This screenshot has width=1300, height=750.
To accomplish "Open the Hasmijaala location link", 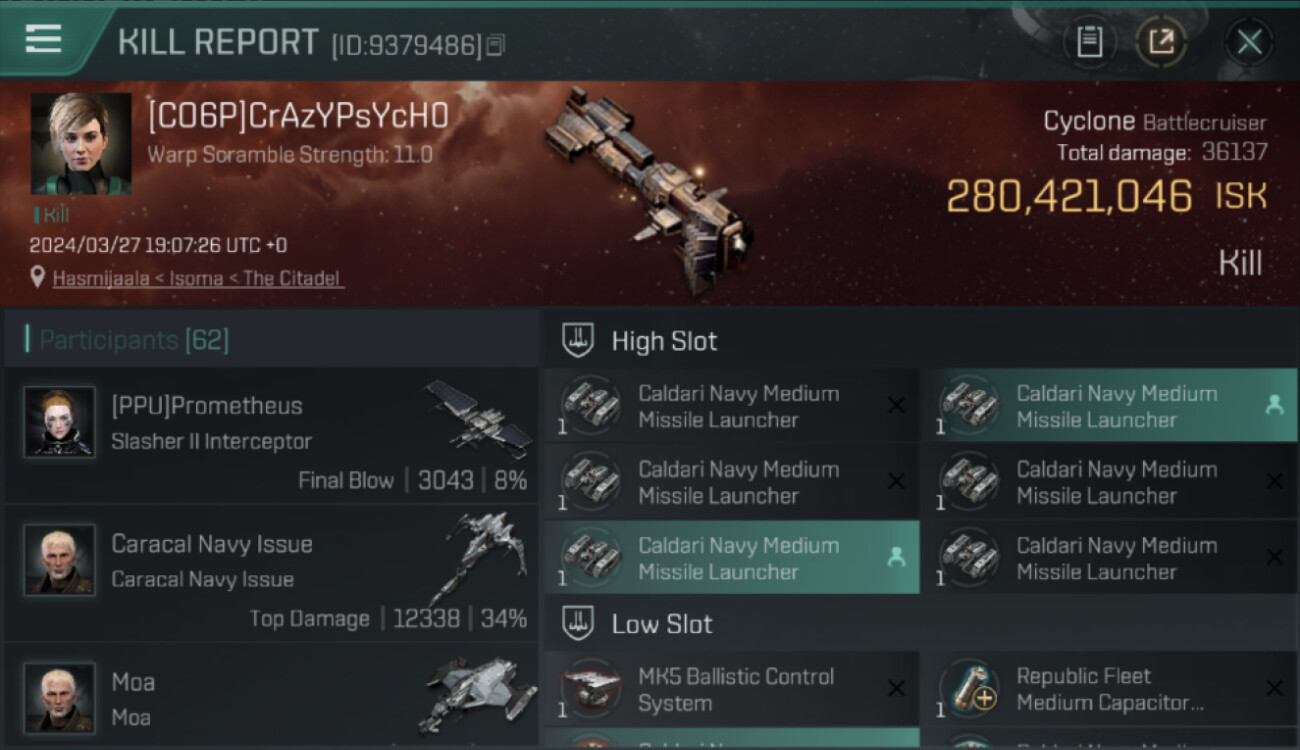I will point(198,279).
